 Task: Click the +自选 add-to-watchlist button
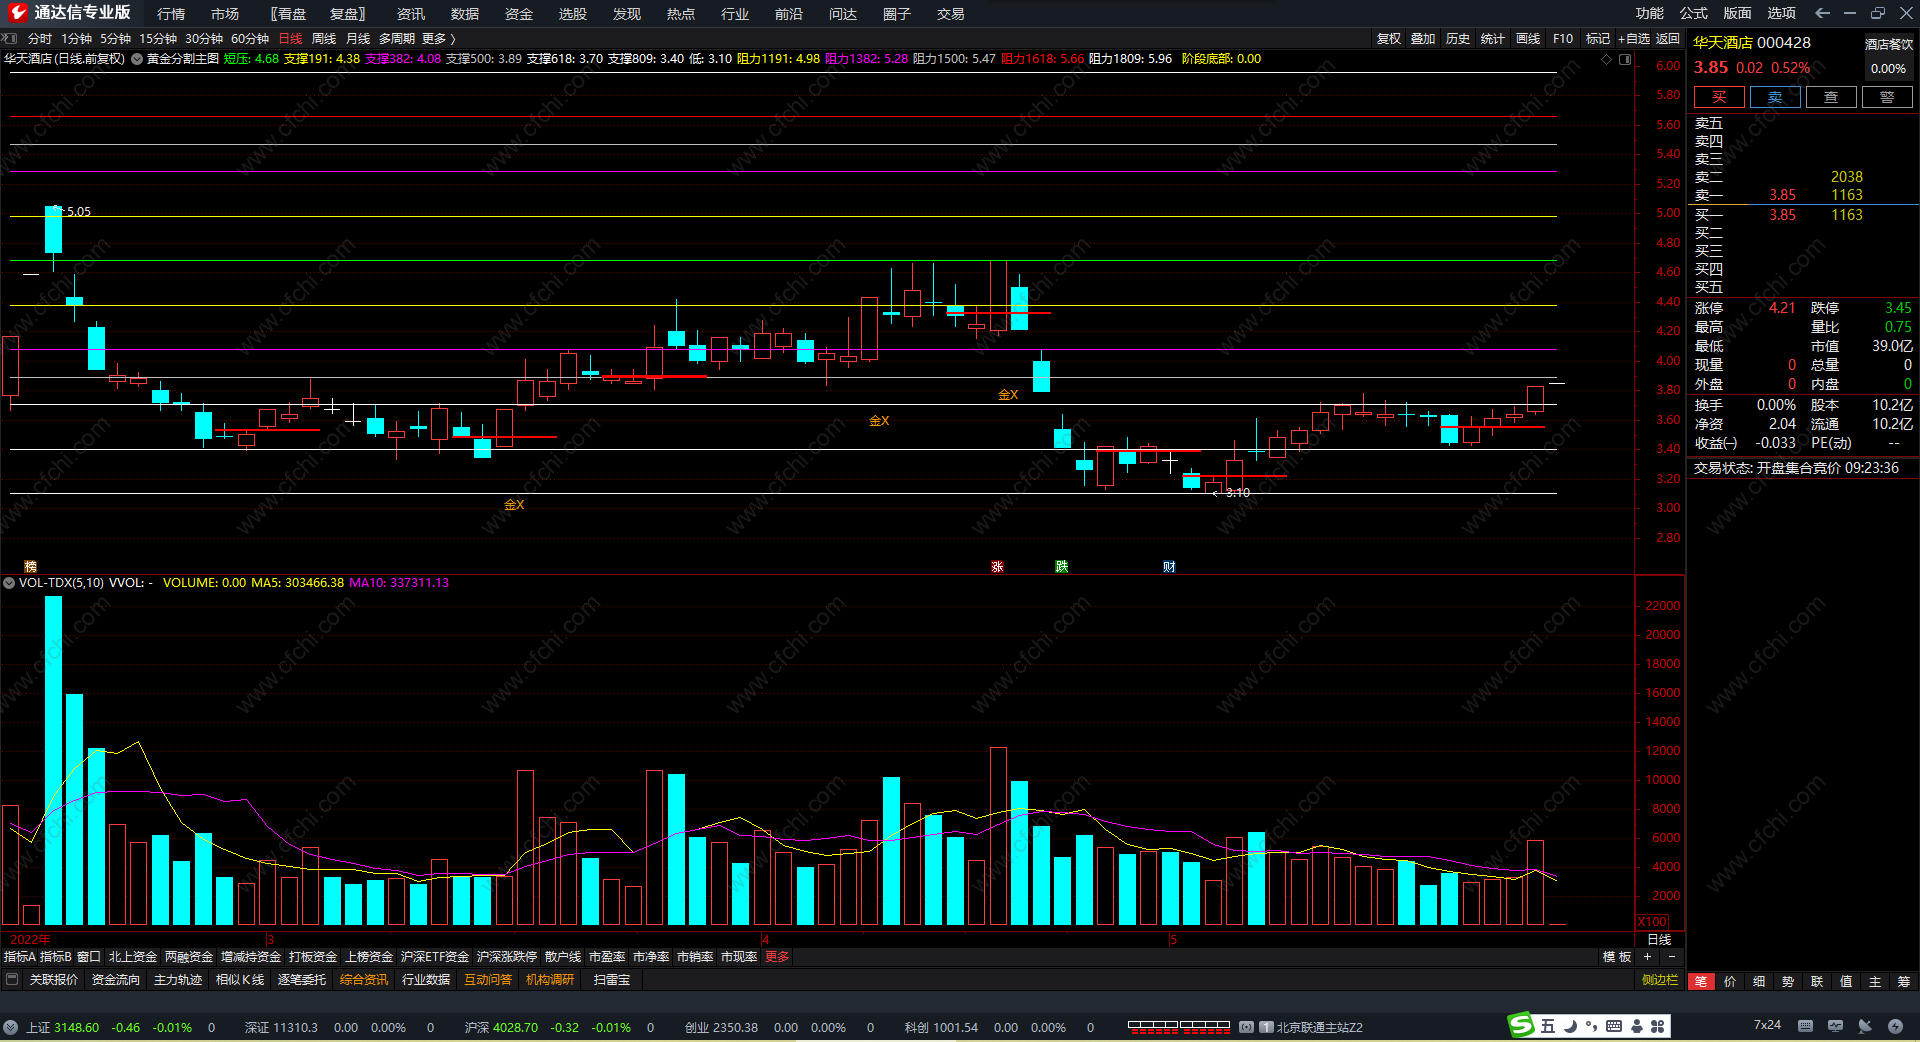[x=1634, y=38]
